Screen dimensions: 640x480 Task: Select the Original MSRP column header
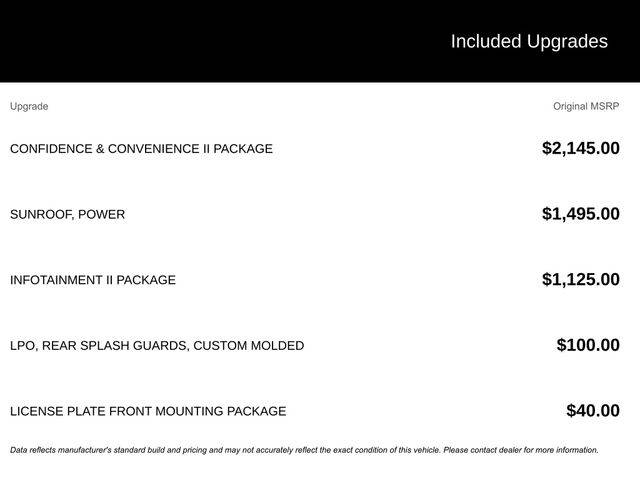[x=586, y=107]
